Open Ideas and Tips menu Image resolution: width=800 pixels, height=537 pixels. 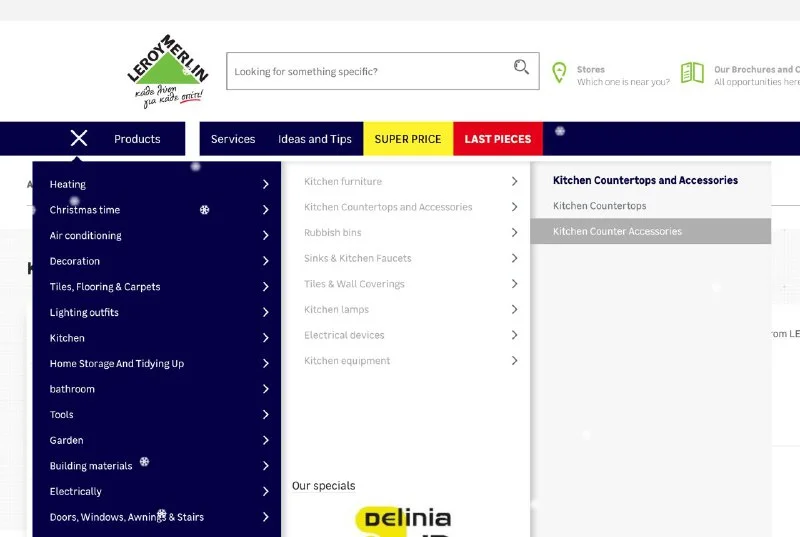[x=315, y=139]
